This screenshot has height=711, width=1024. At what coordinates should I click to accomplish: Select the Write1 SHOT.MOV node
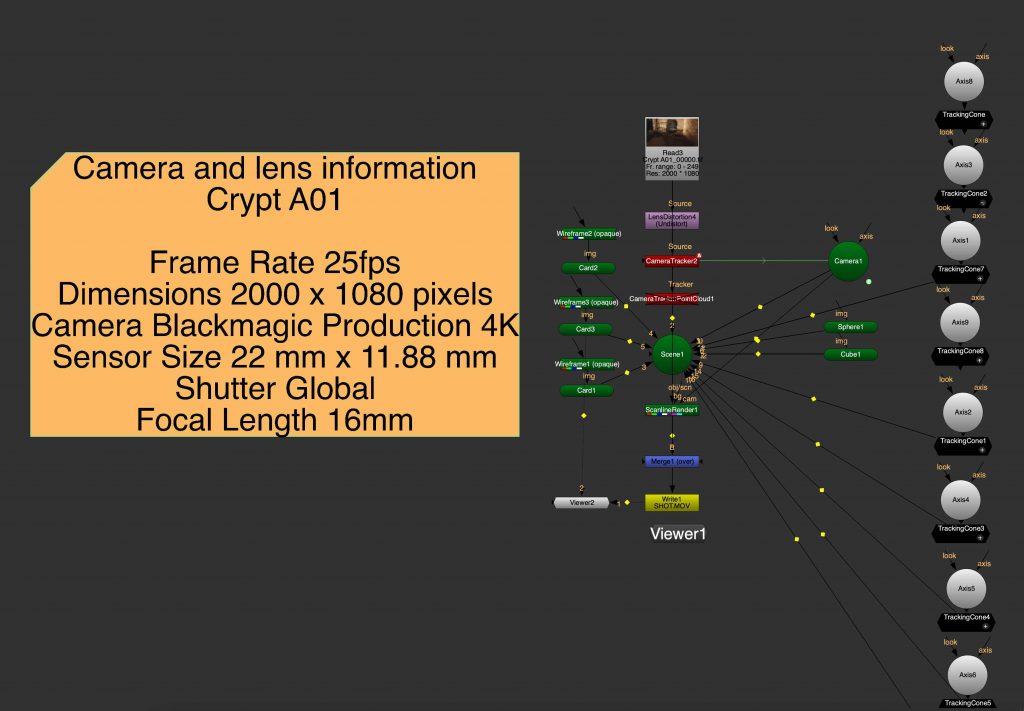tap(671, 502)
